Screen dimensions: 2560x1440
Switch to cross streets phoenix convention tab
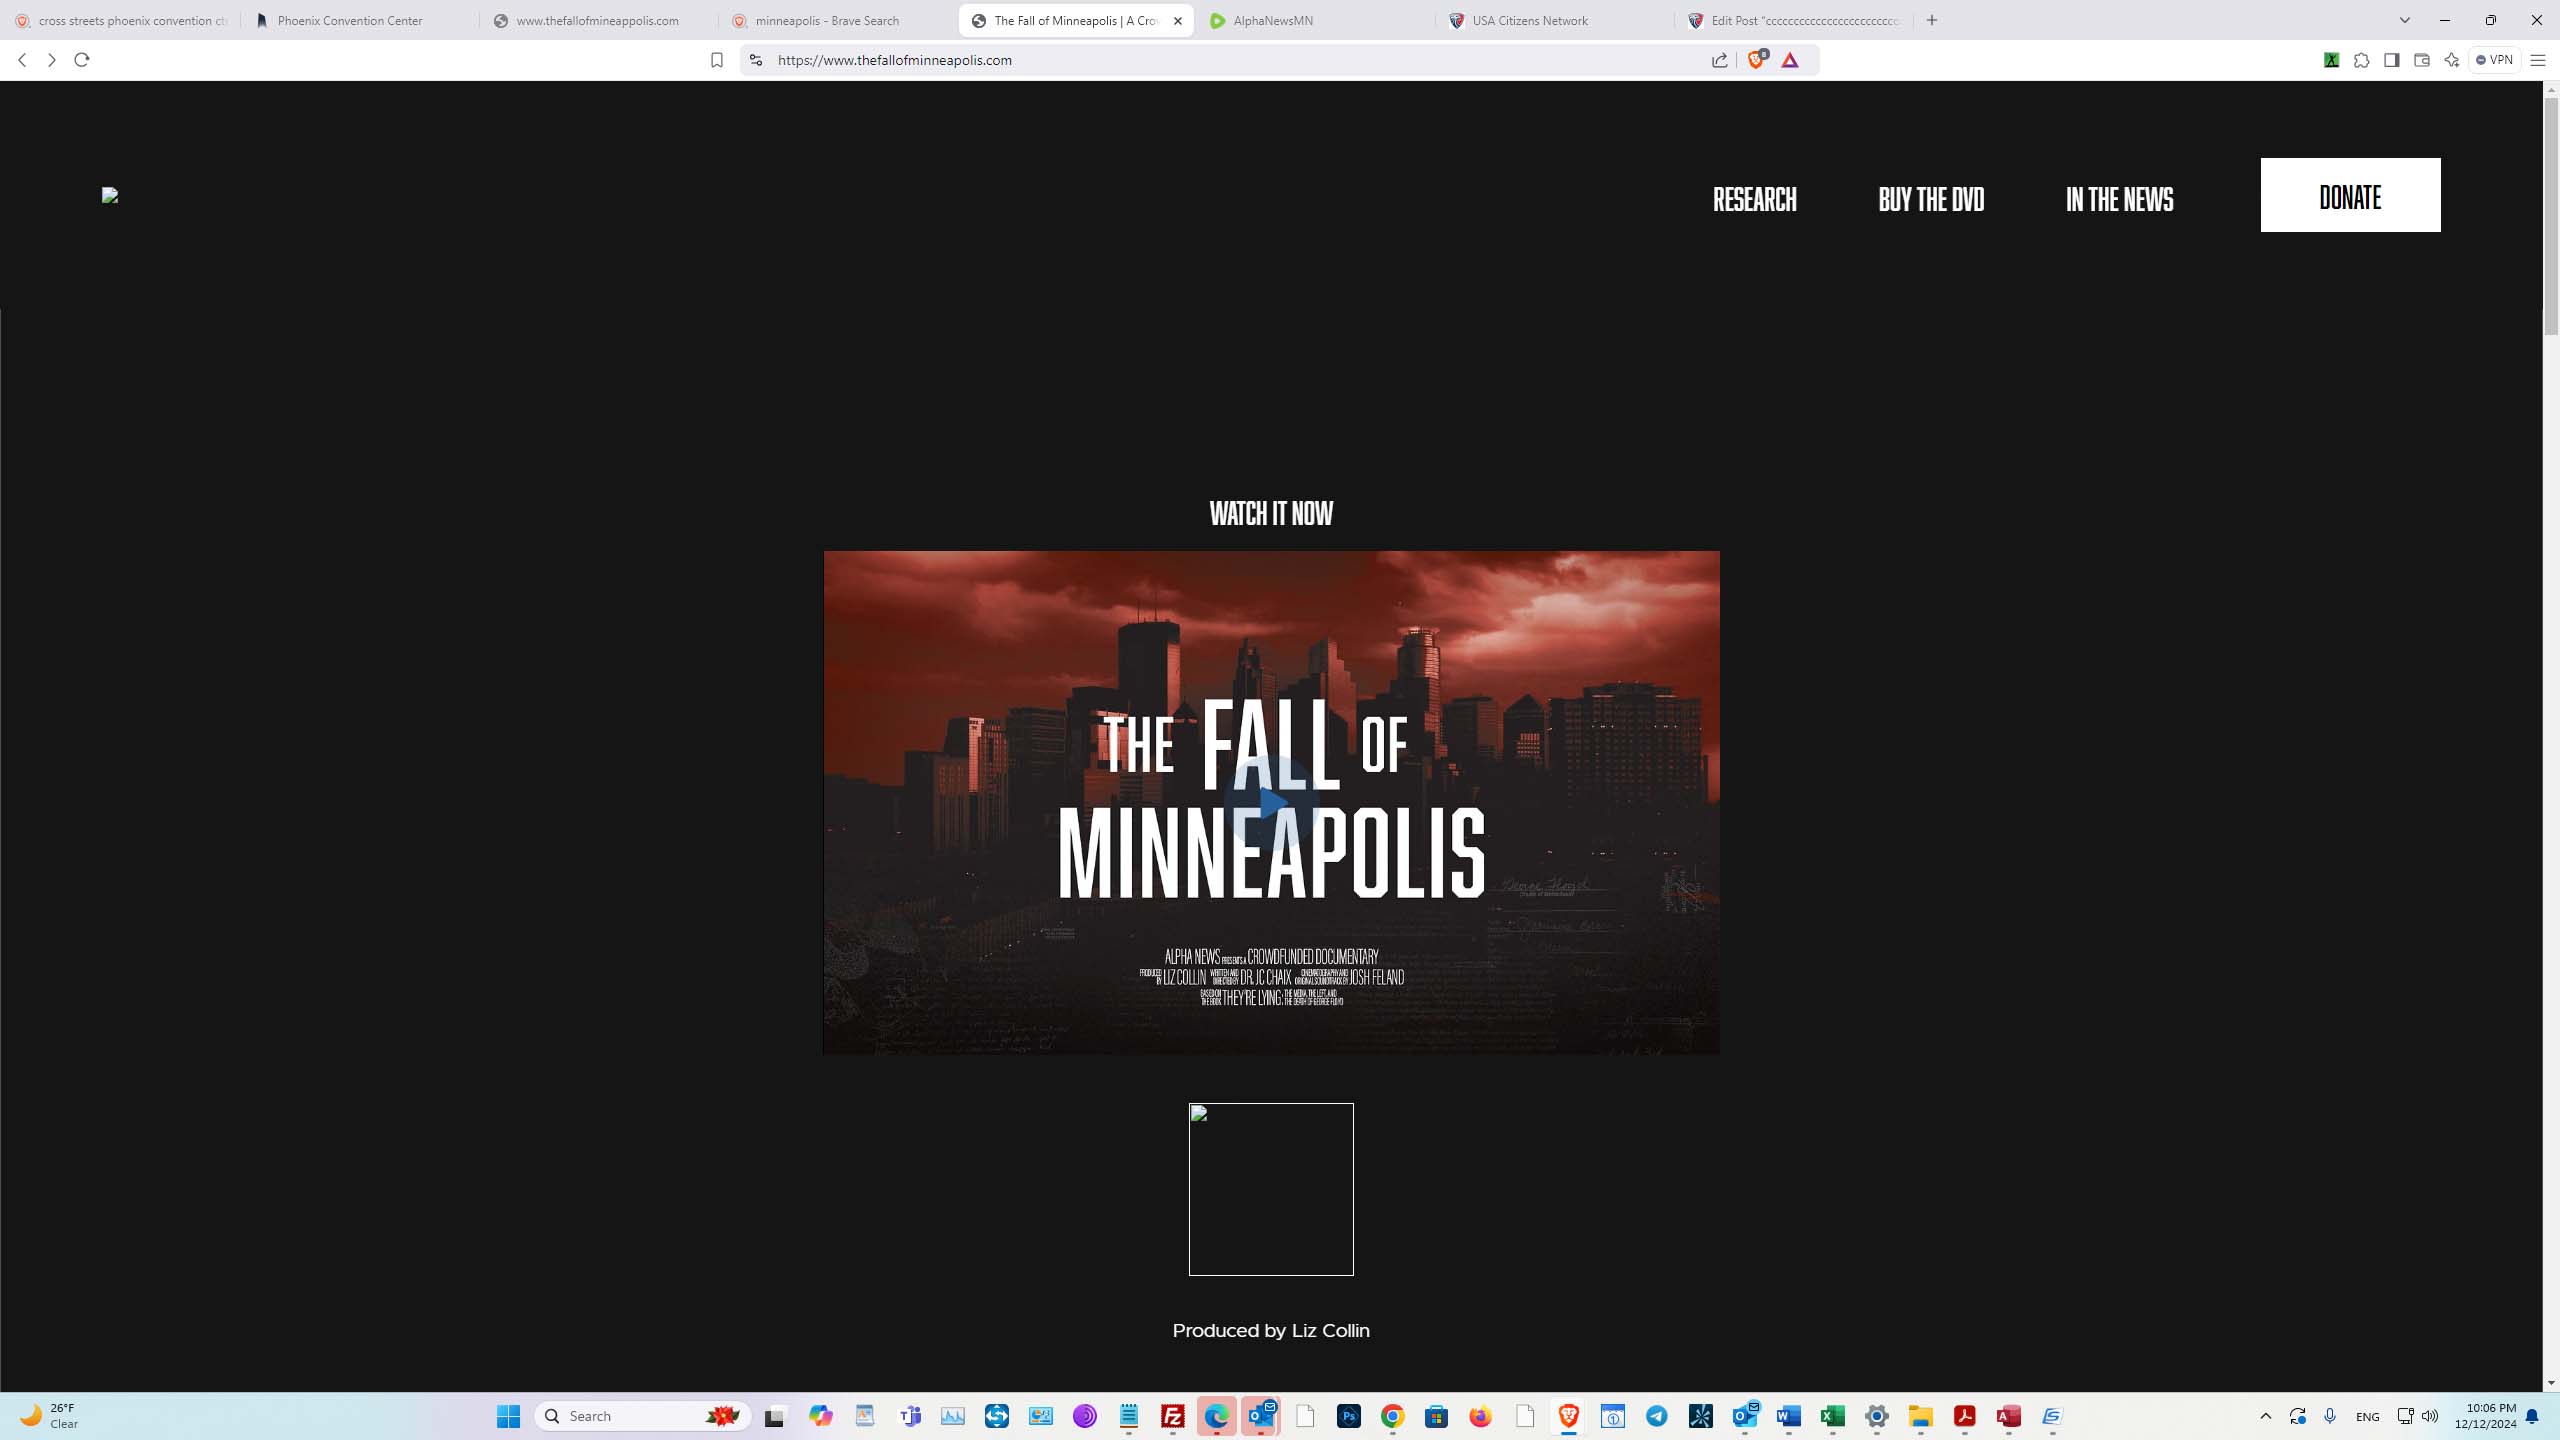(x=120, y=20)
